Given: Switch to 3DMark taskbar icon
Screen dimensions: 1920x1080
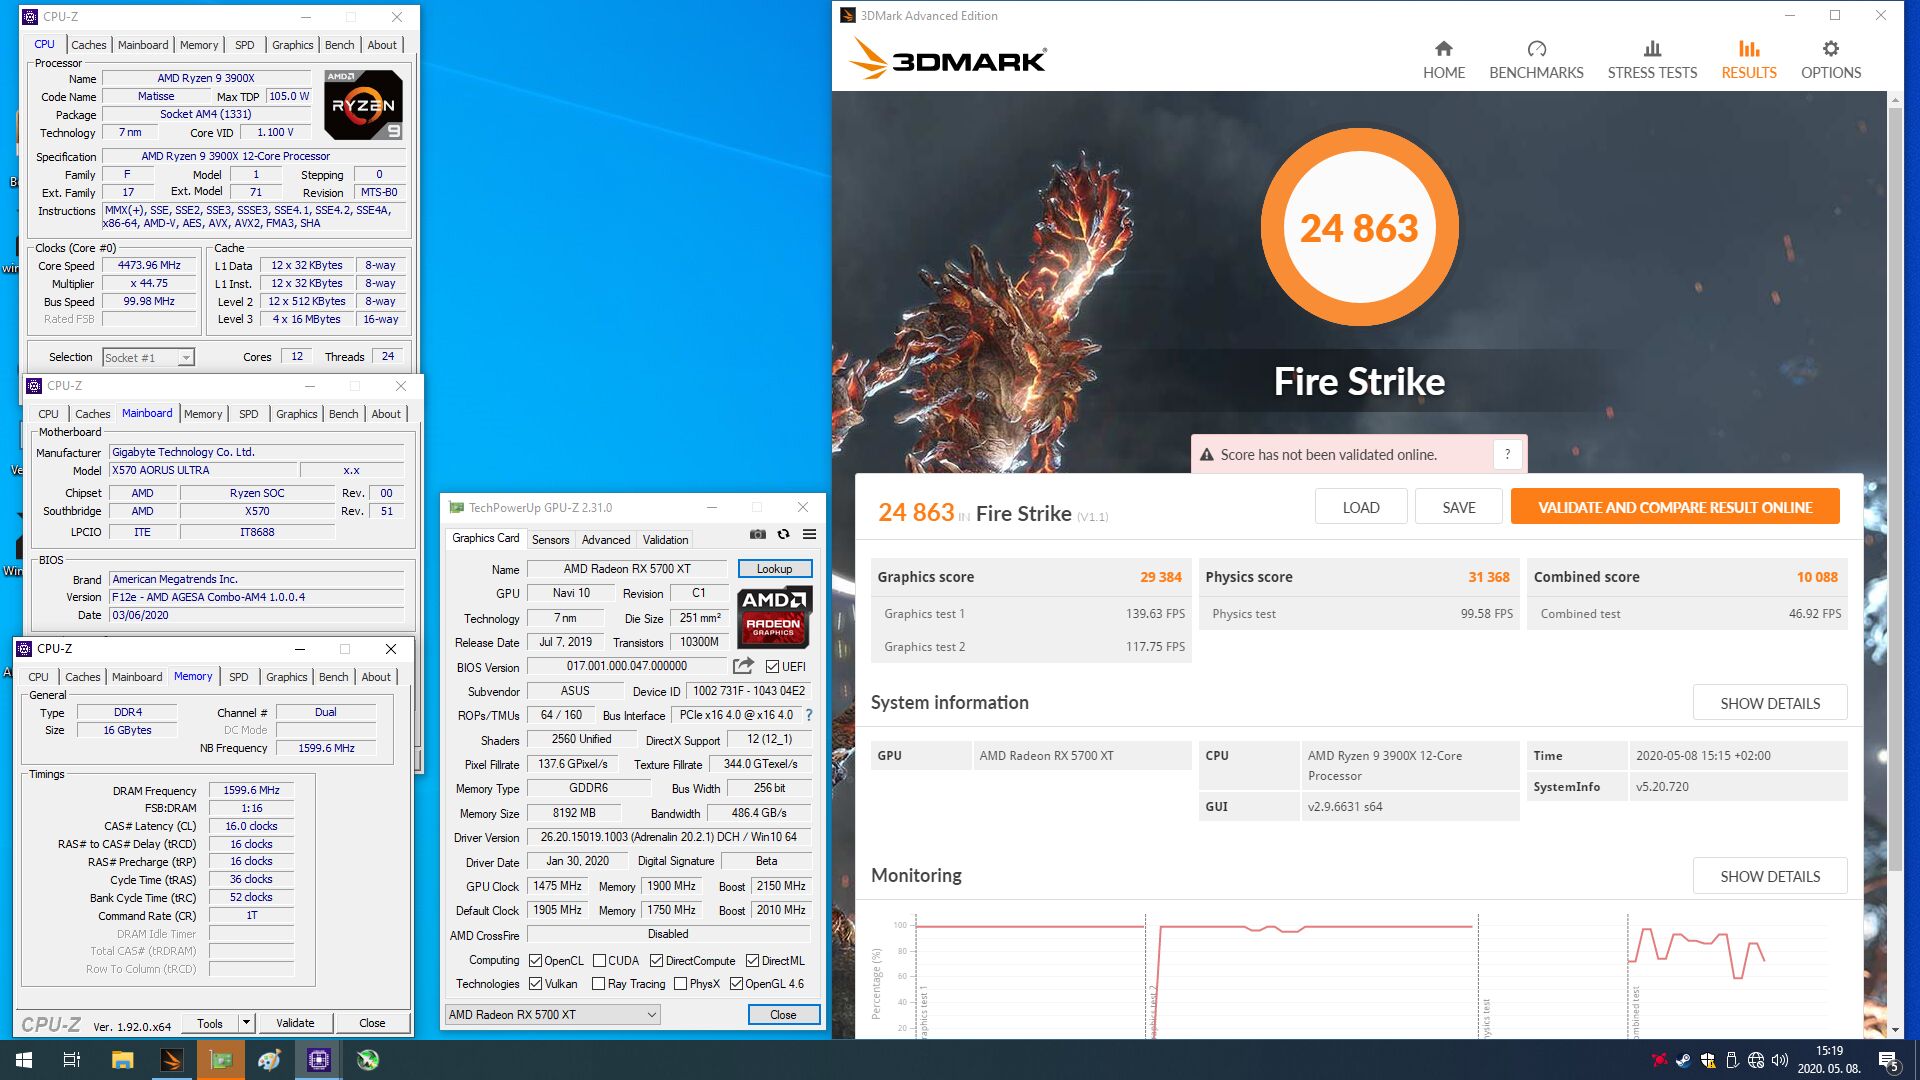Looking at the screenshot, I should pyautogui.click(x=172, y=1060).
